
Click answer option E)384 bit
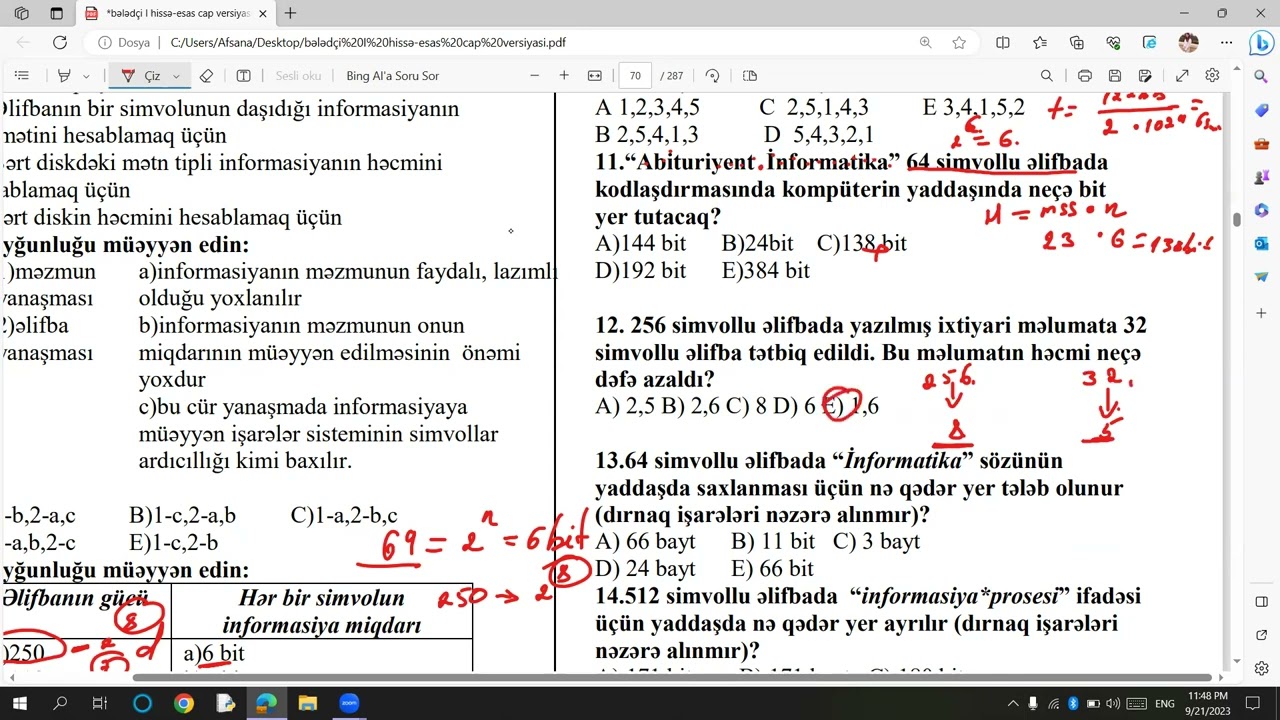pyautogui.click(x=766, y=270)
